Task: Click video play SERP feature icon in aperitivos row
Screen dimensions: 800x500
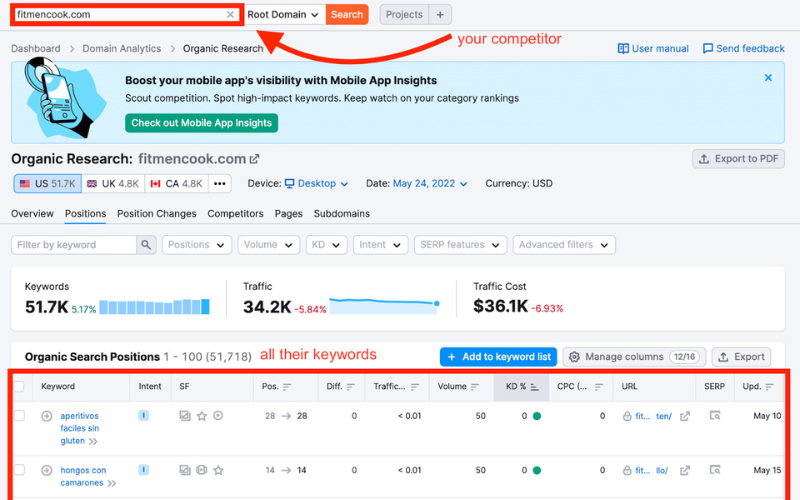Action: pos(218,415)
